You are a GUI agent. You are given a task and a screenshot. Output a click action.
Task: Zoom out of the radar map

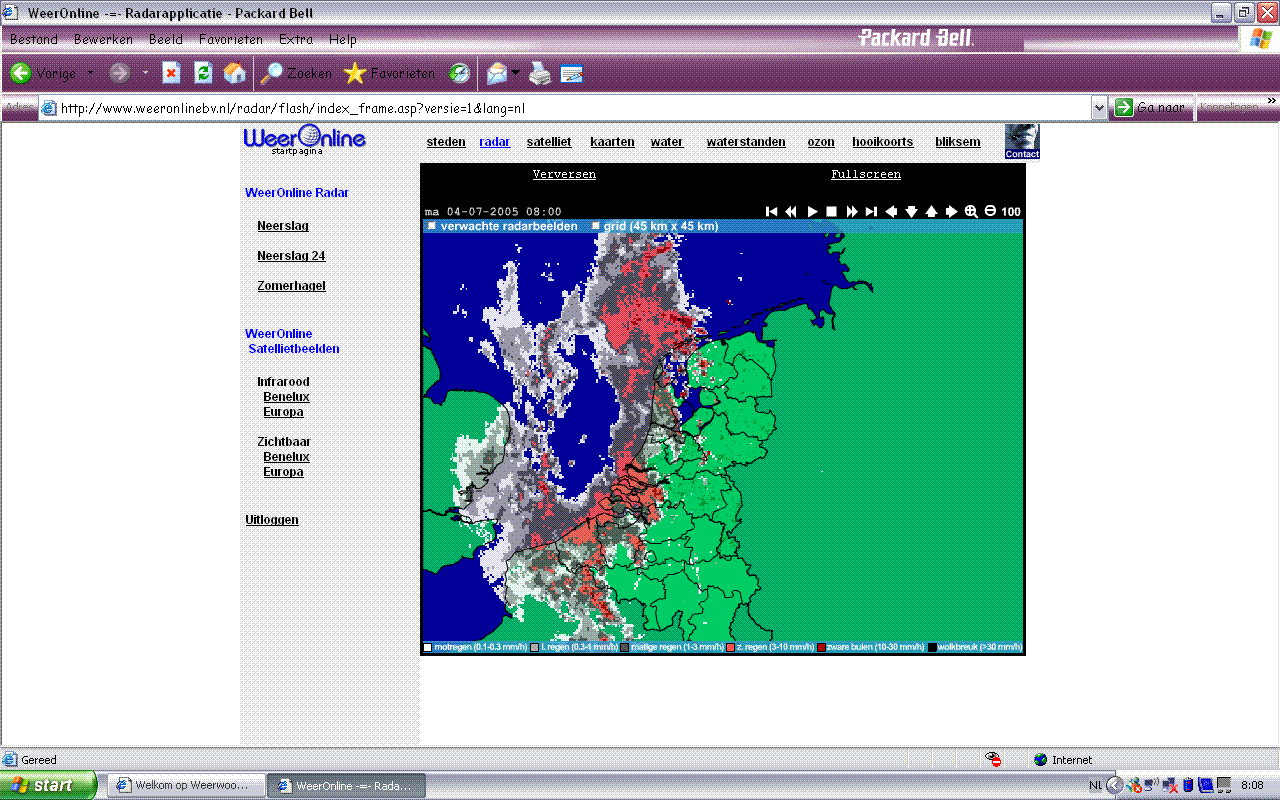990,211
